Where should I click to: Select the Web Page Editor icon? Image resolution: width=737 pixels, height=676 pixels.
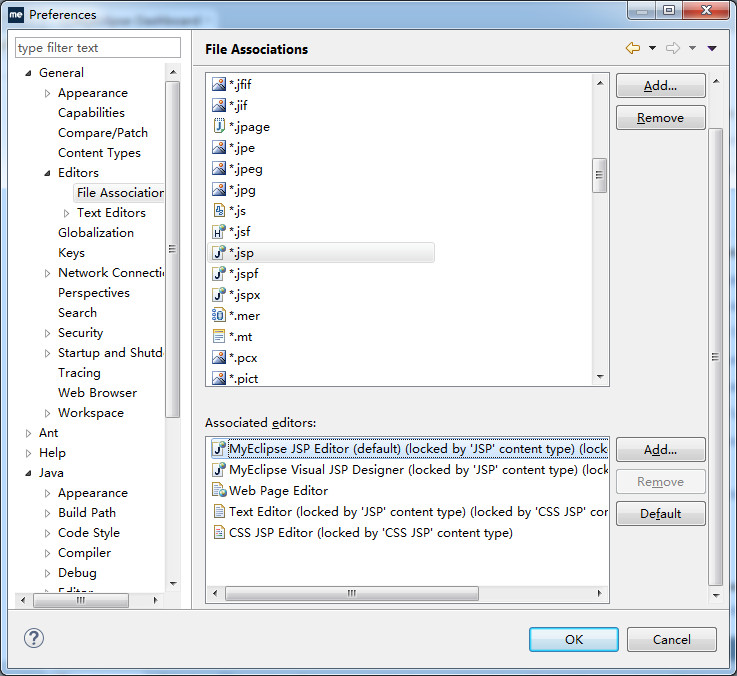point(220,491)
